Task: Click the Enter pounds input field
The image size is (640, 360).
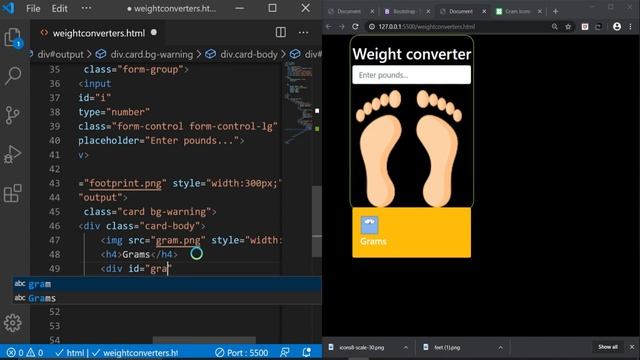Action: (x=411, y=75)
